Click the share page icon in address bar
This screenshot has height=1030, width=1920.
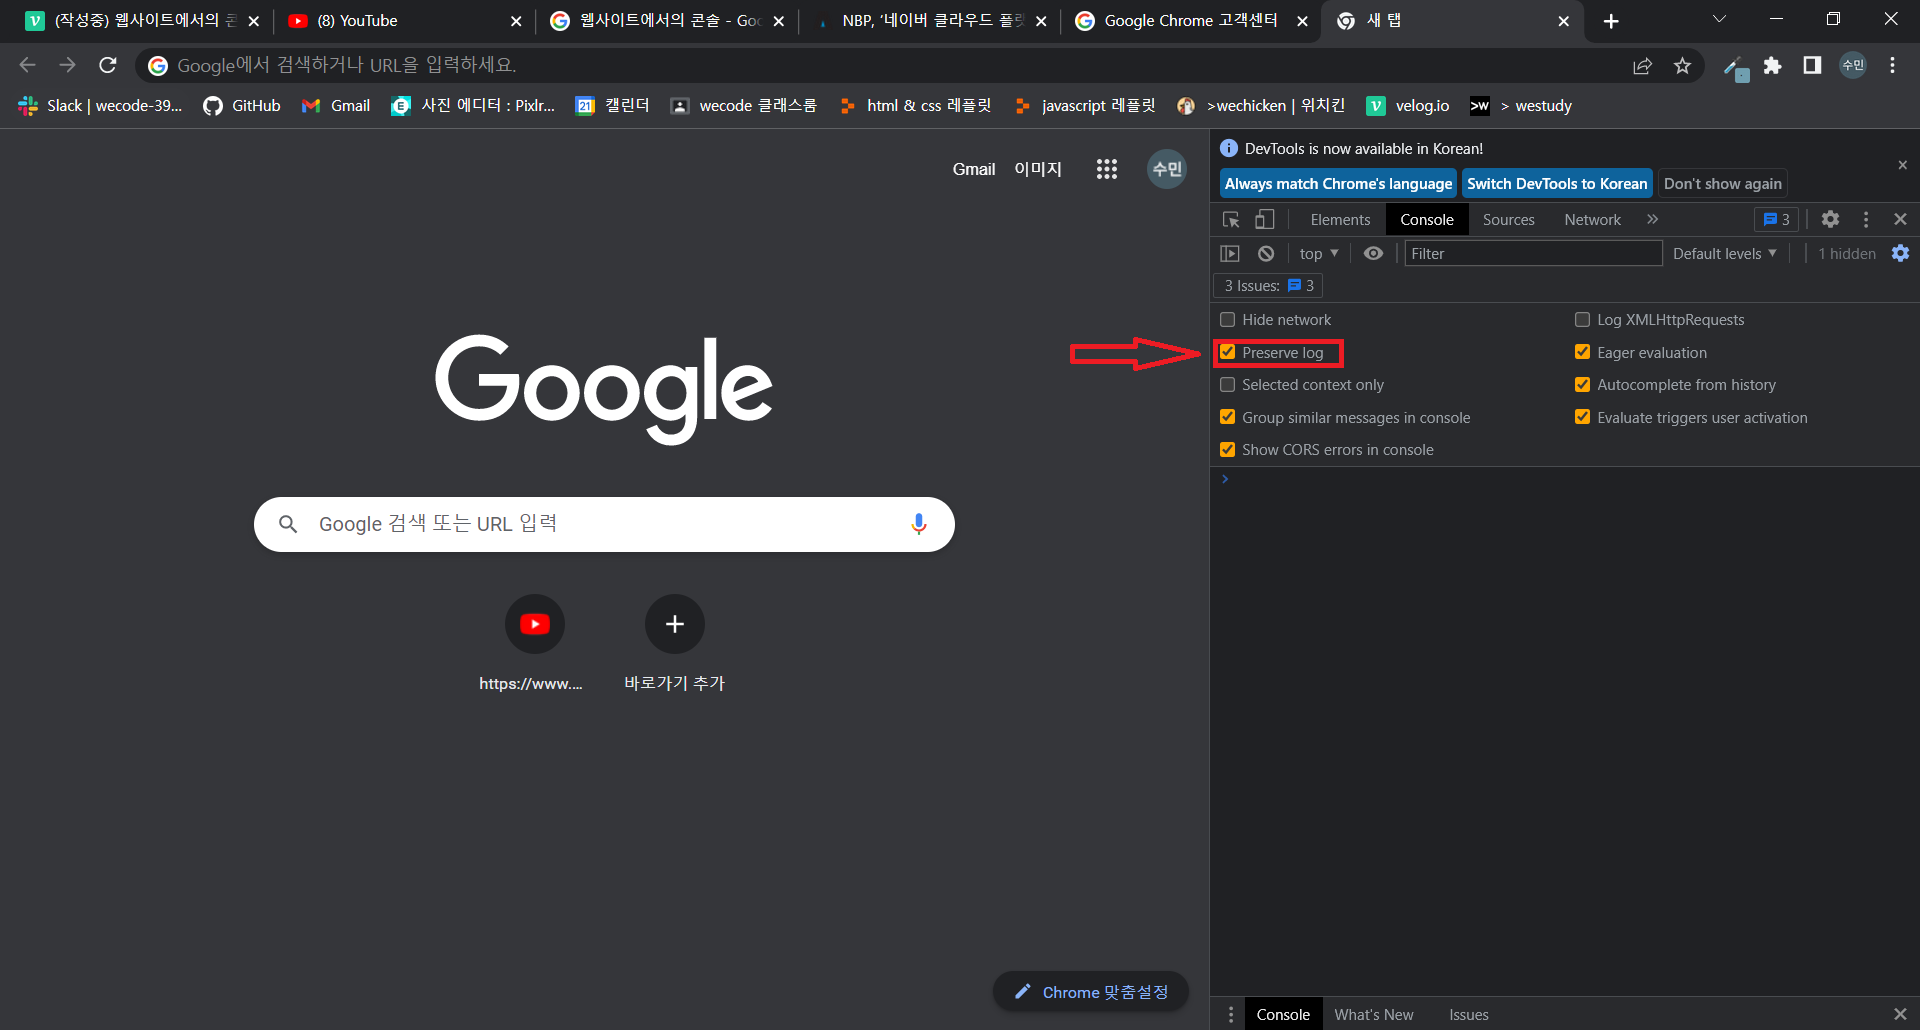(1642, 66)
